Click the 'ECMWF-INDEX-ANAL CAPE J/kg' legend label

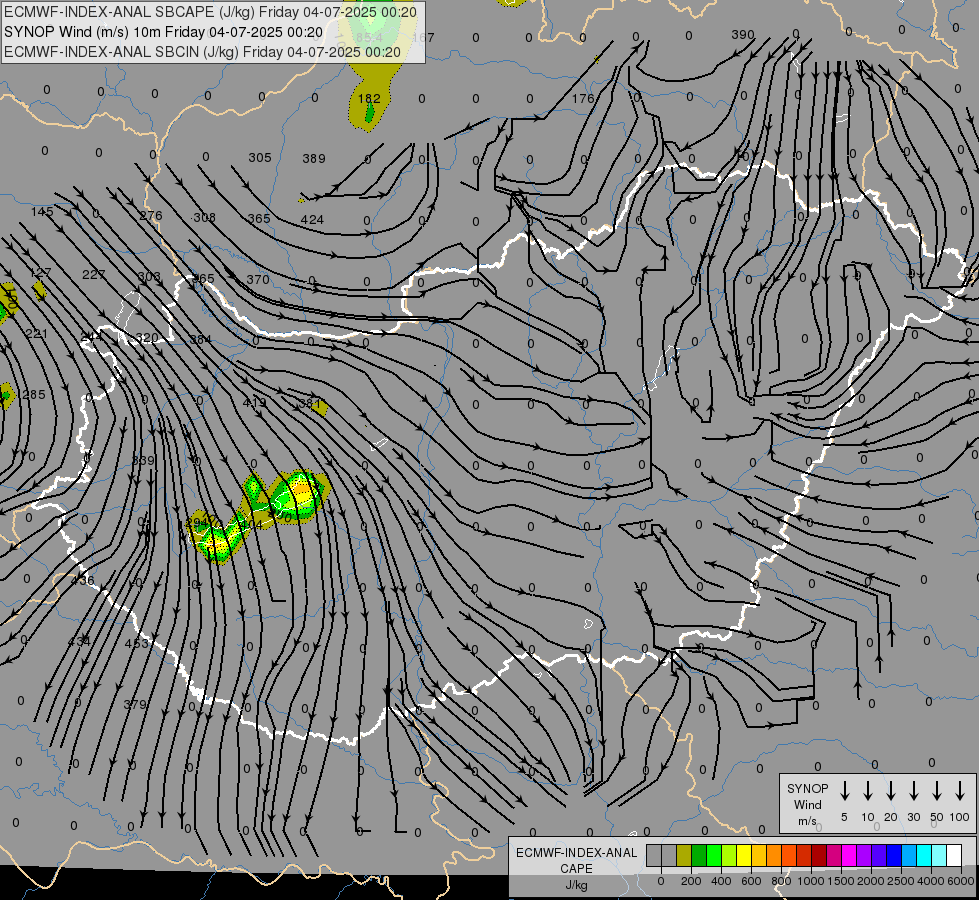coord(576,868)
